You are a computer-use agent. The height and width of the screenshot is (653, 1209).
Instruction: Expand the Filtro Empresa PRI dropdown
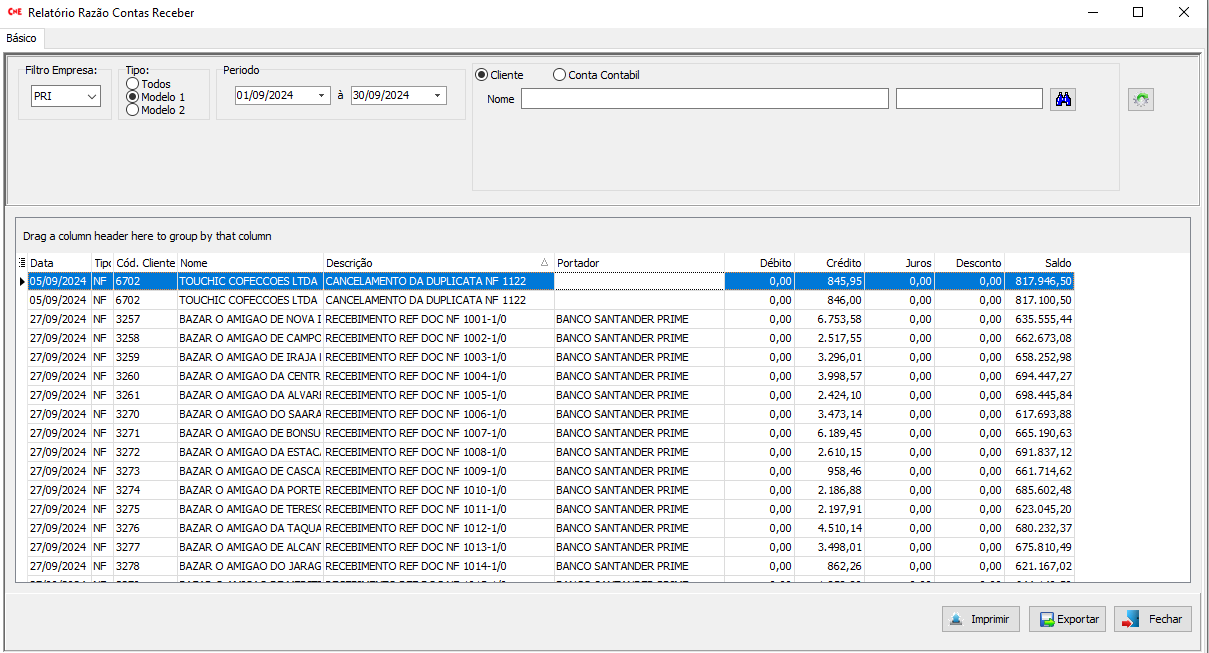click(93, 96)
